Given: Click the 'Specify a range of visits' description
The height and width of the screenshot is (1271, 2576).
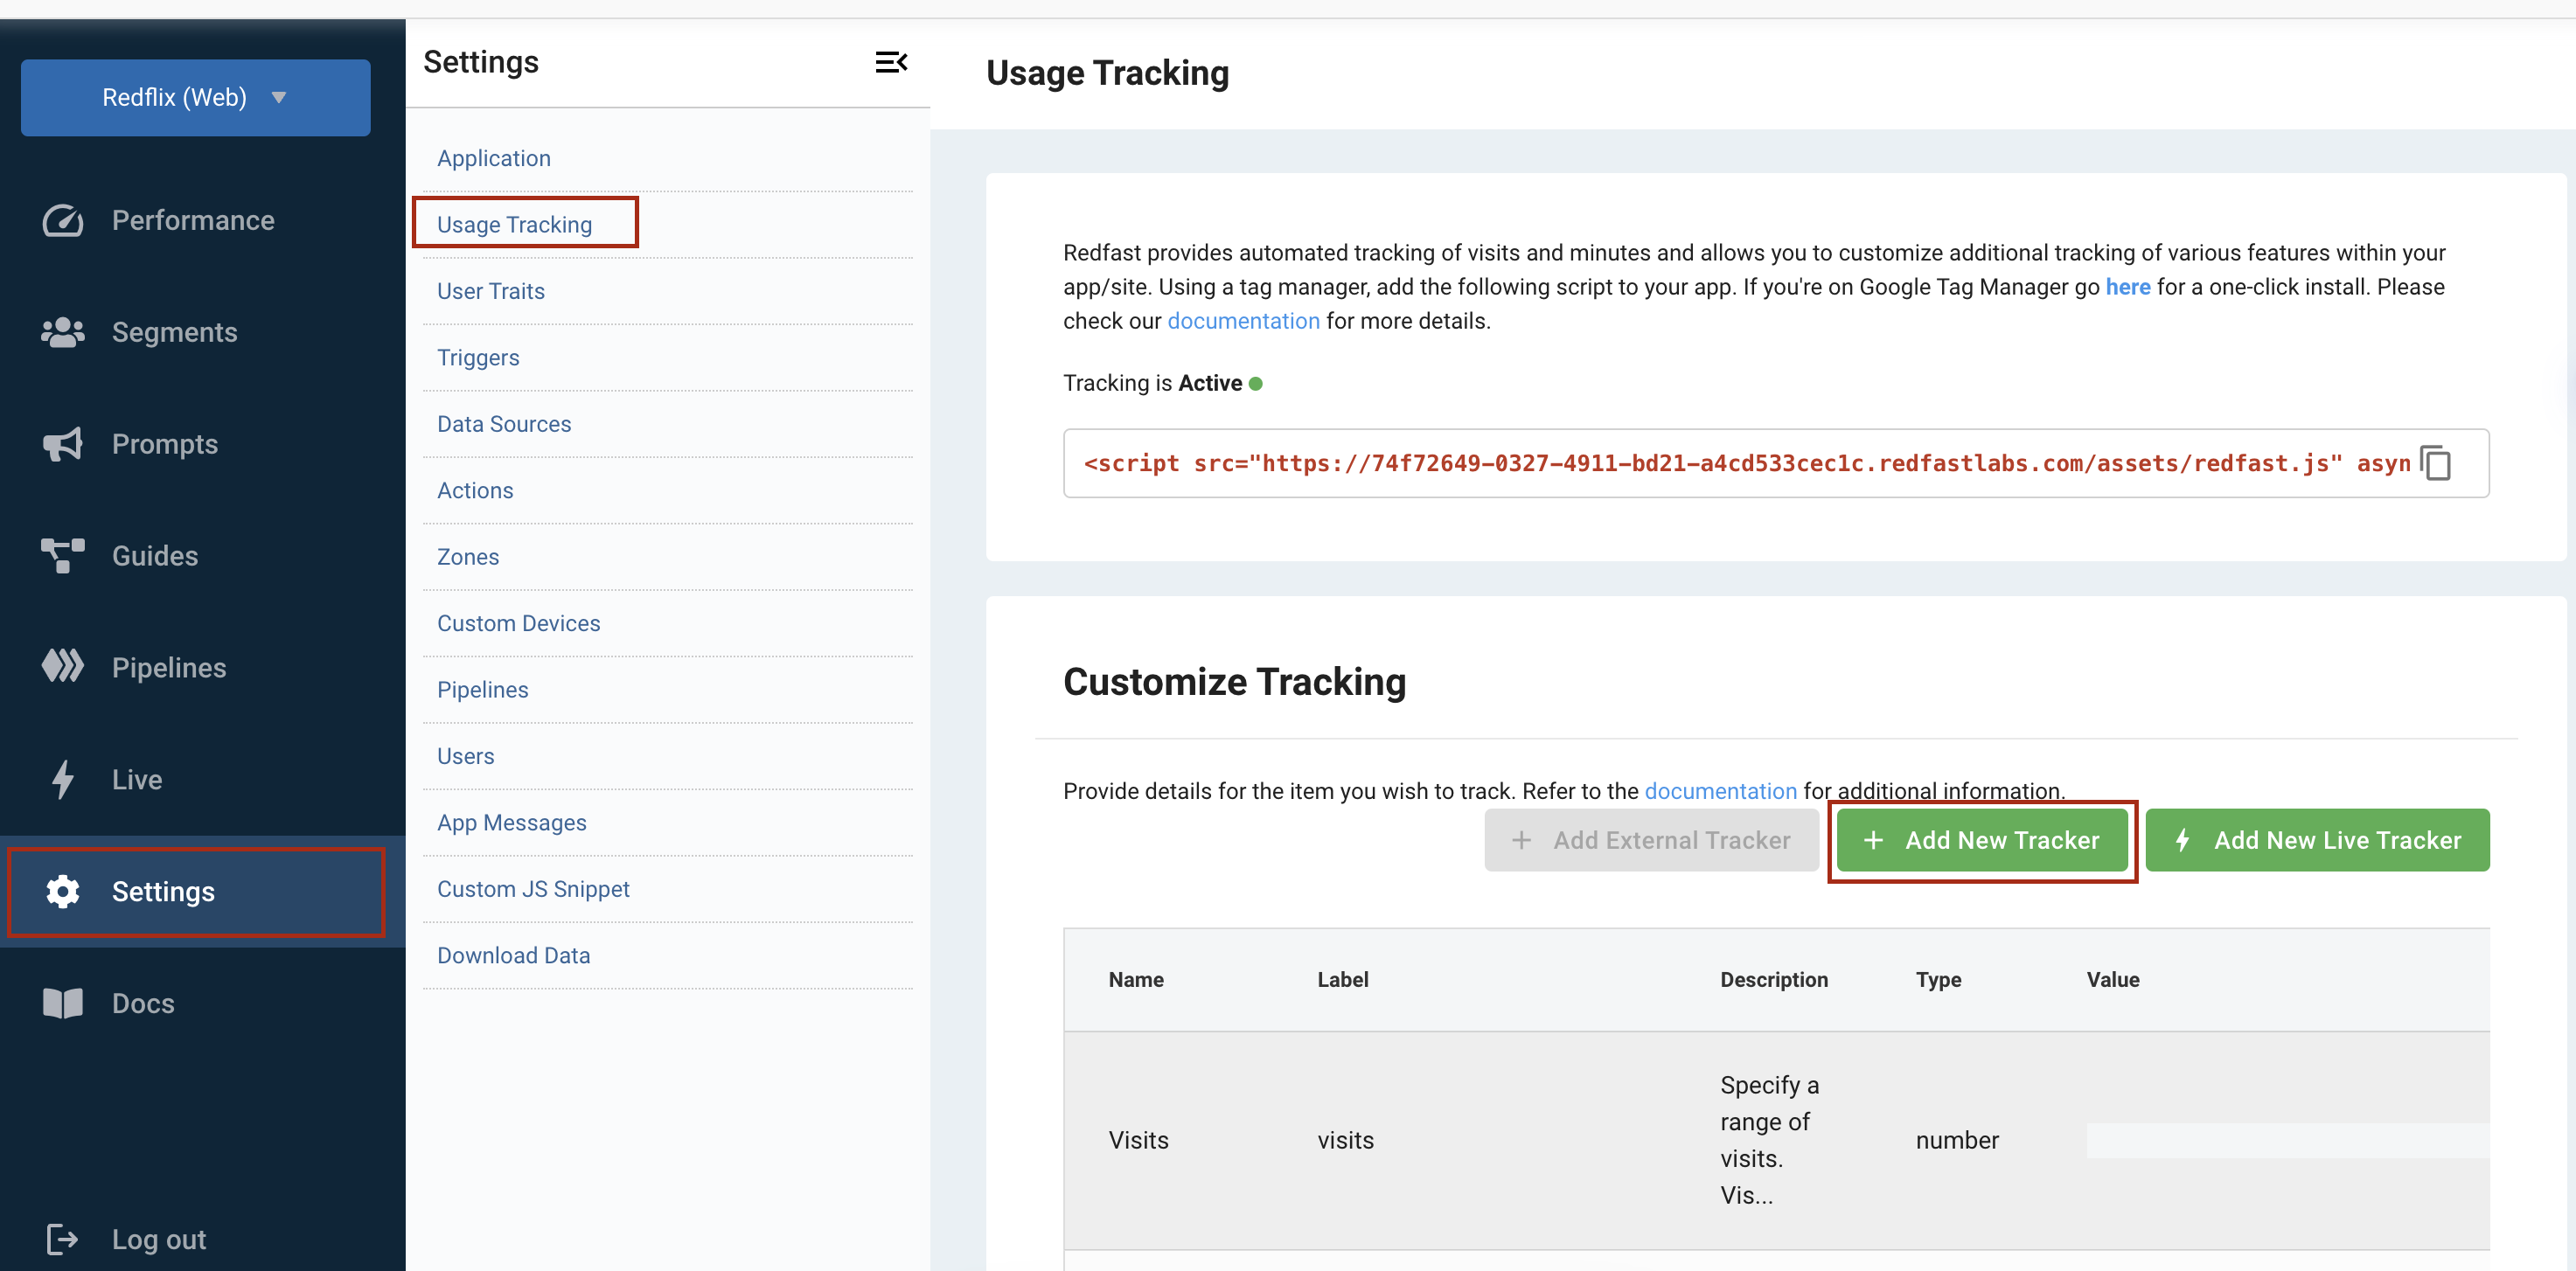Looking at the screenshot, I should tap(1769, 1140).
